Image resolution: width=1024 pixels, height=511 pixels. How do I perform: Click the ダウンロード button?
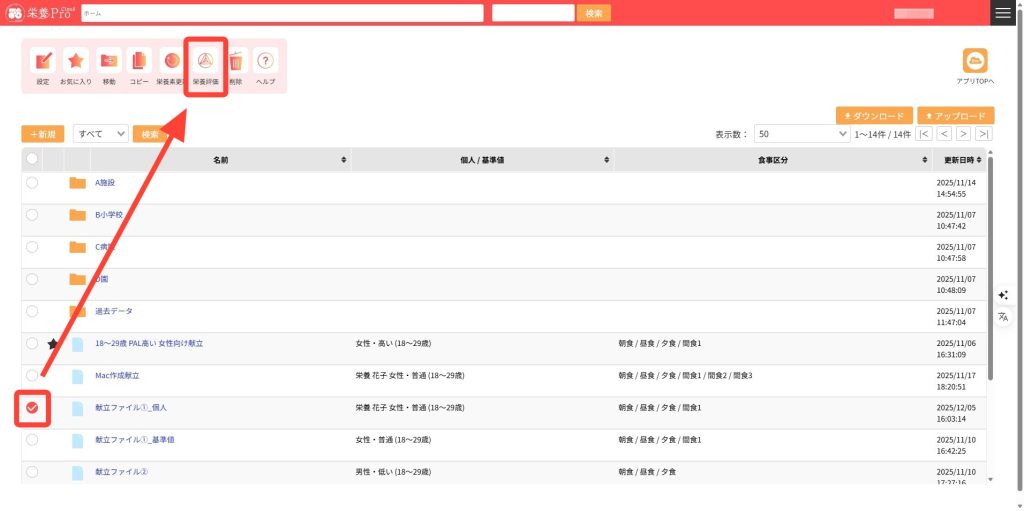(874, 116)
